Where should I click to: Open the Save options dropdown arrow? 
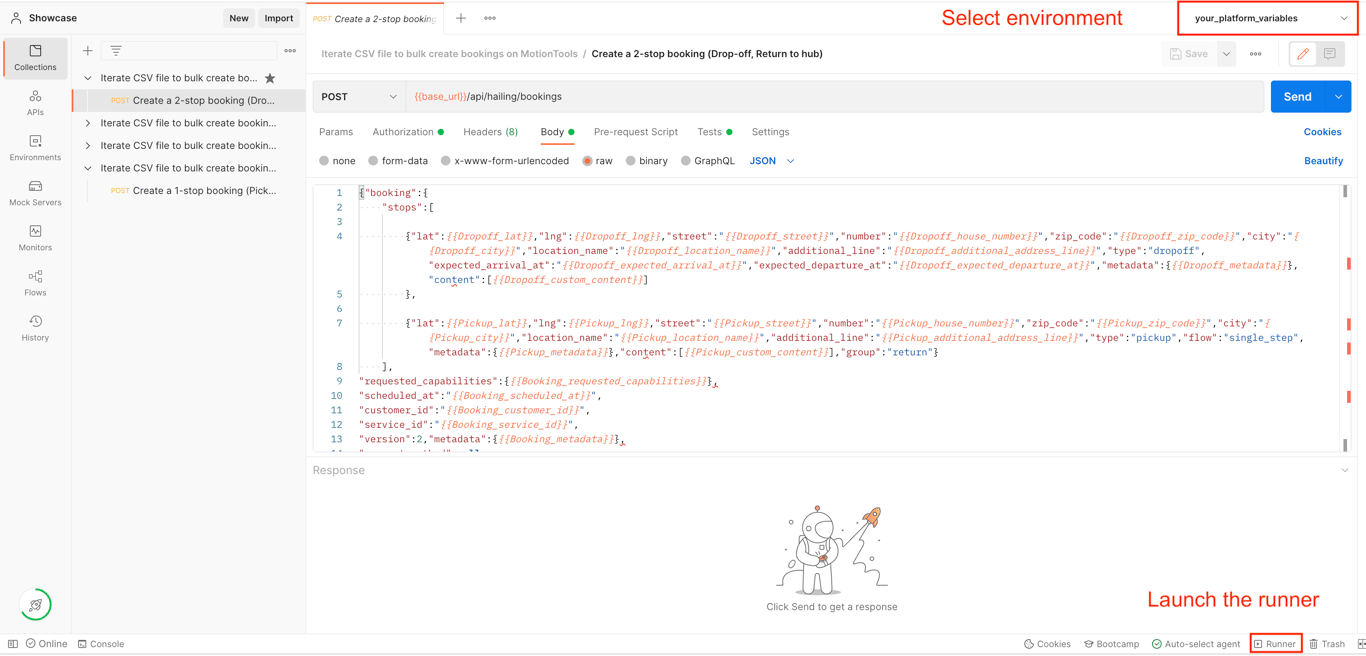click(x=1226, y=54)
